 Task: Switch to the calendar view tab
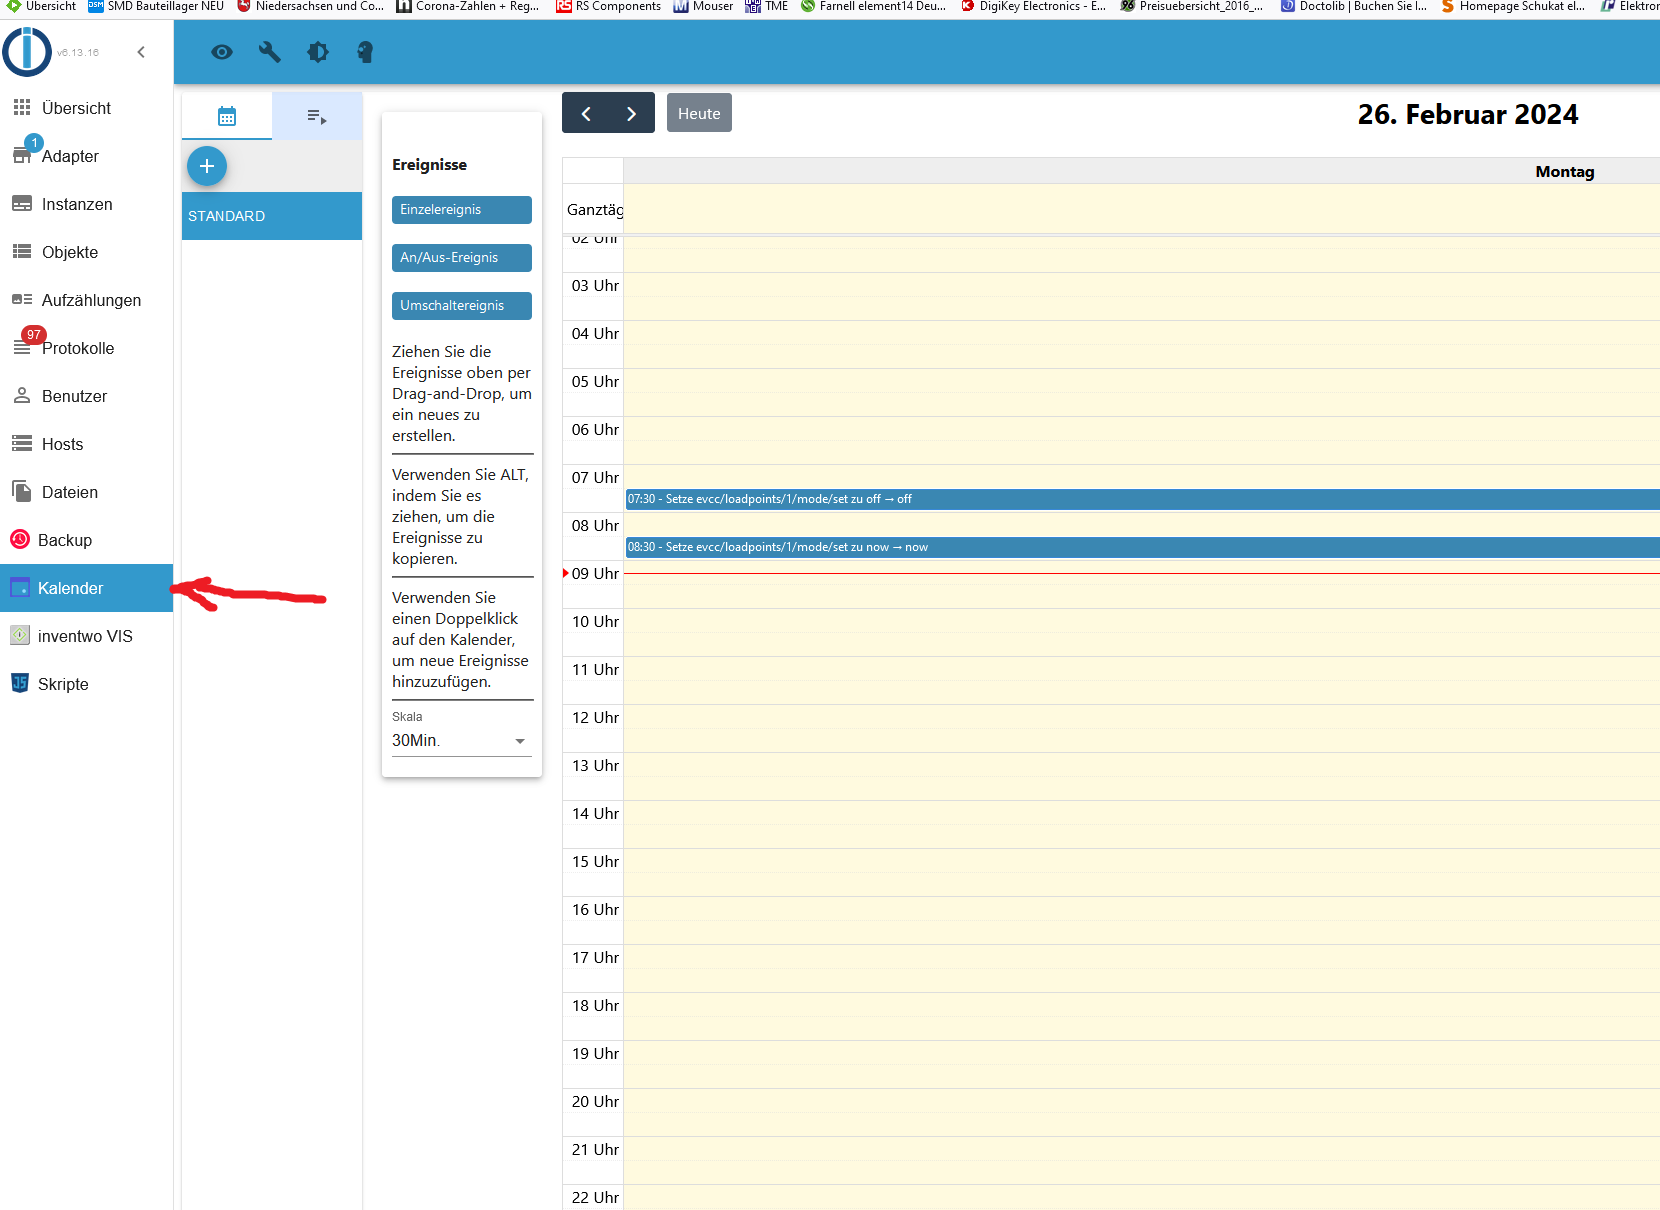(x=227, y=116)
